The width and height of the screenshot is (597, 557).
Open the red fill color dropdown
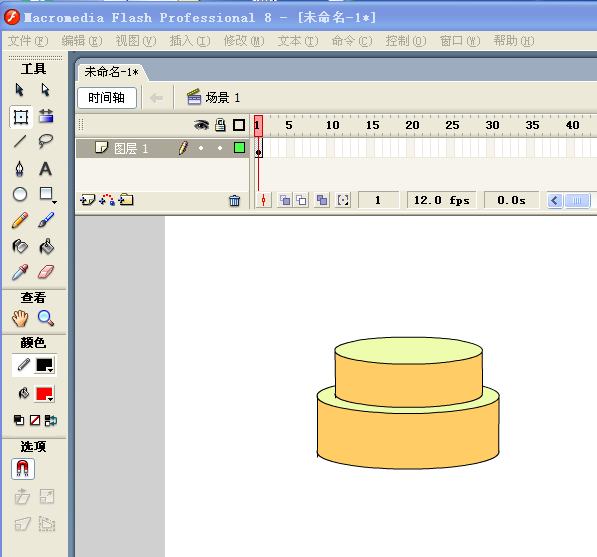[45, 394]
